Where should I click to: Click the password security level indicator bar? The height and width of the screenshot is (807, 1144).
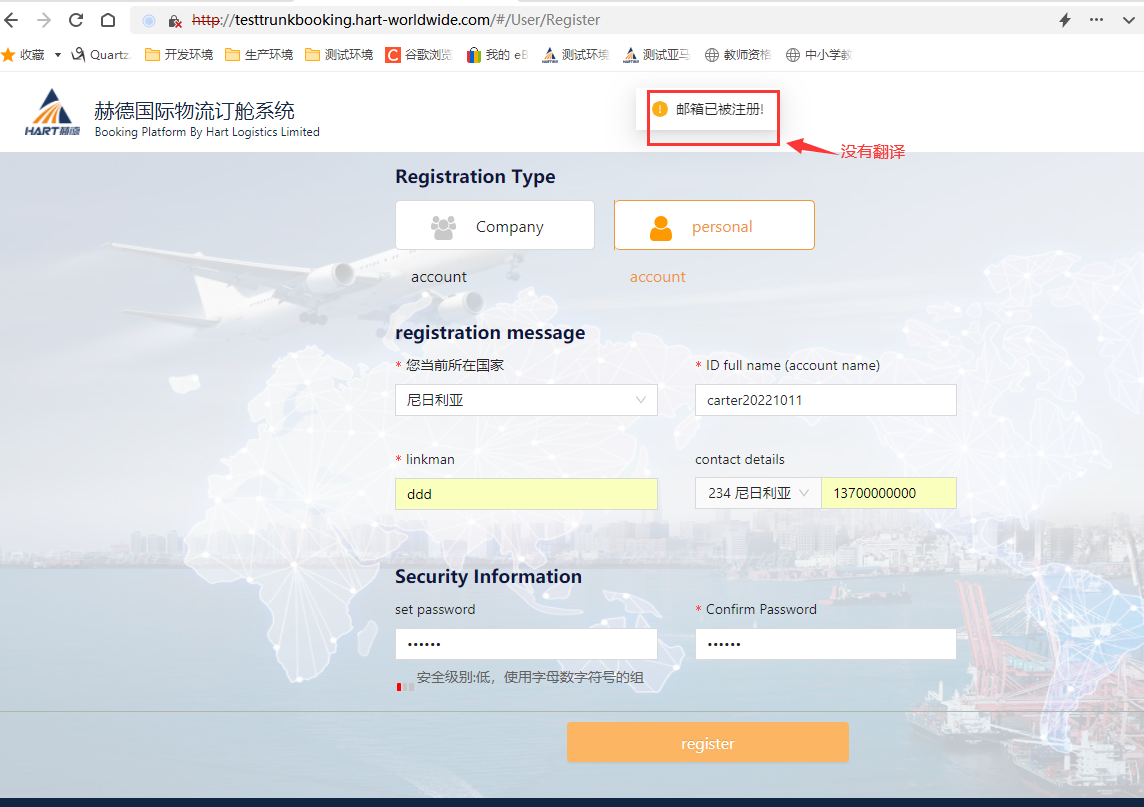coord(405,687)
